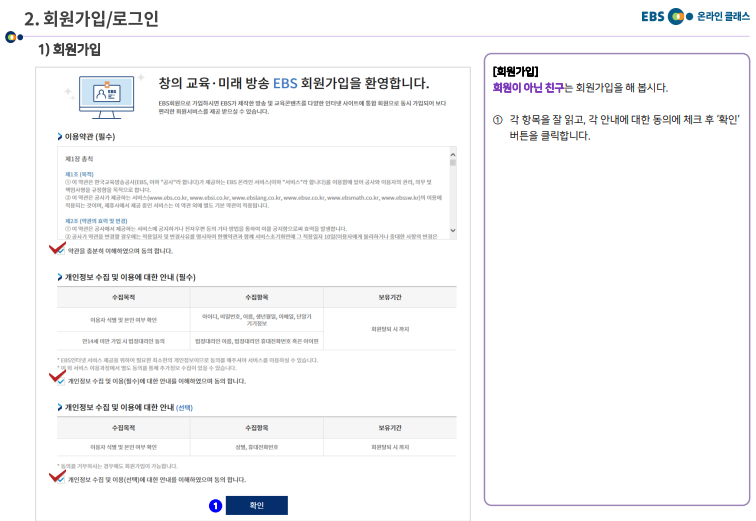Check the 약관을 충분히 이해하였으며 동의 checkbox
756x521 pixels.
61,251
